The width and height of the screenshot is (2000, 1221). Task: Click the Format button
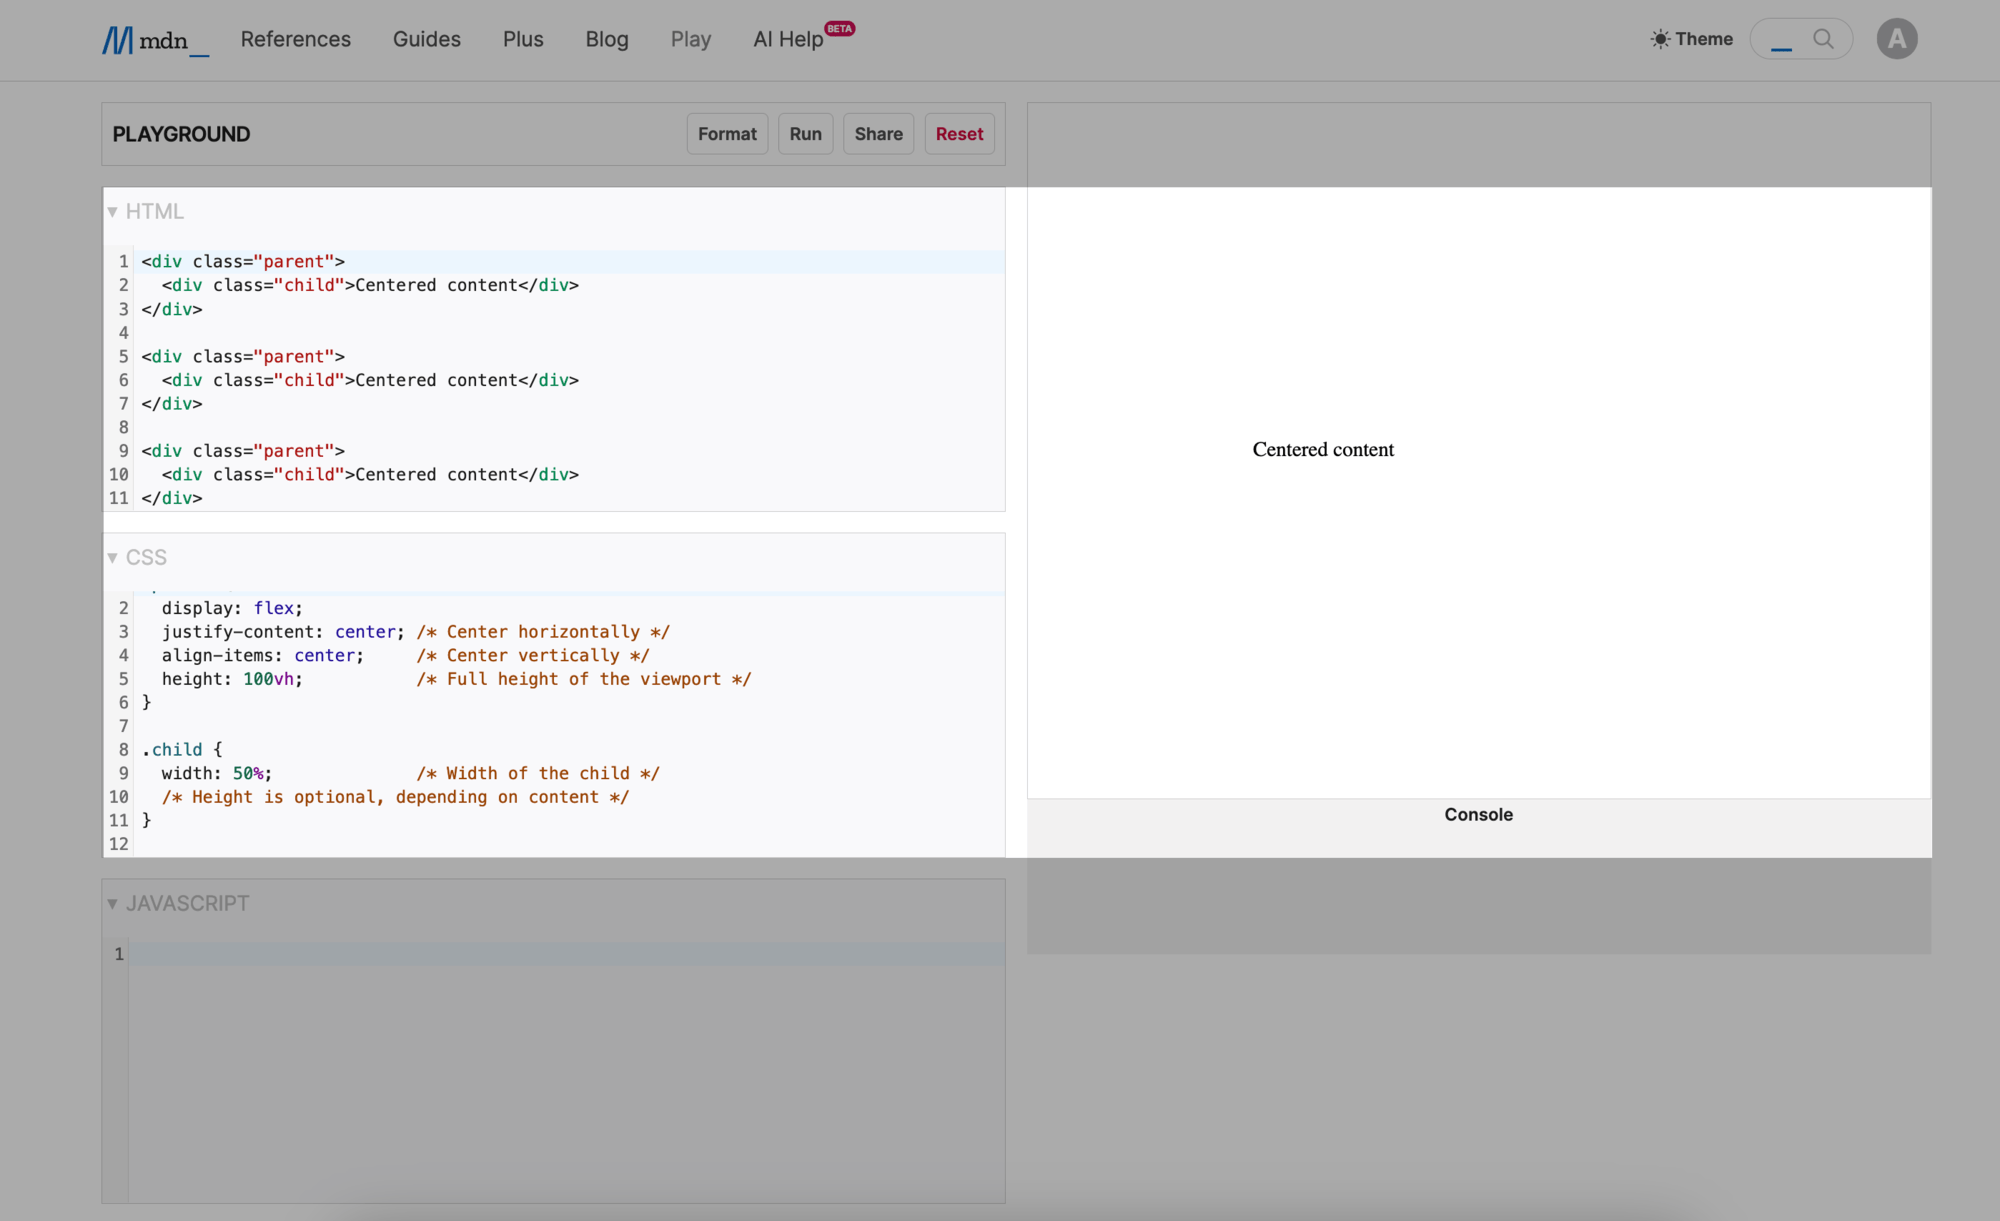tap(727, 134)
